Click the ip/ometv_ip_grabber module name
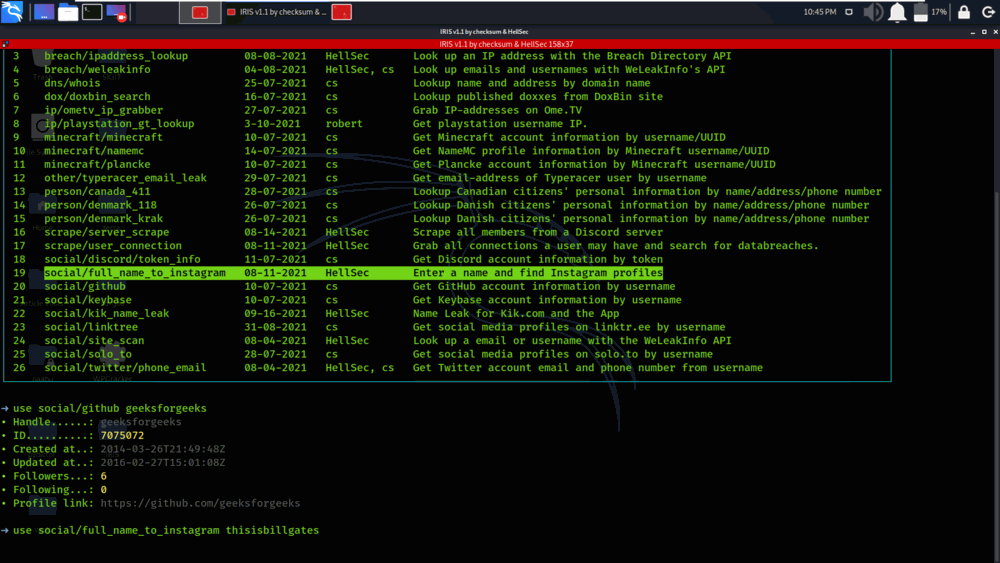The height and width of the screenshot is (563, 1000). tap(103, 110)
